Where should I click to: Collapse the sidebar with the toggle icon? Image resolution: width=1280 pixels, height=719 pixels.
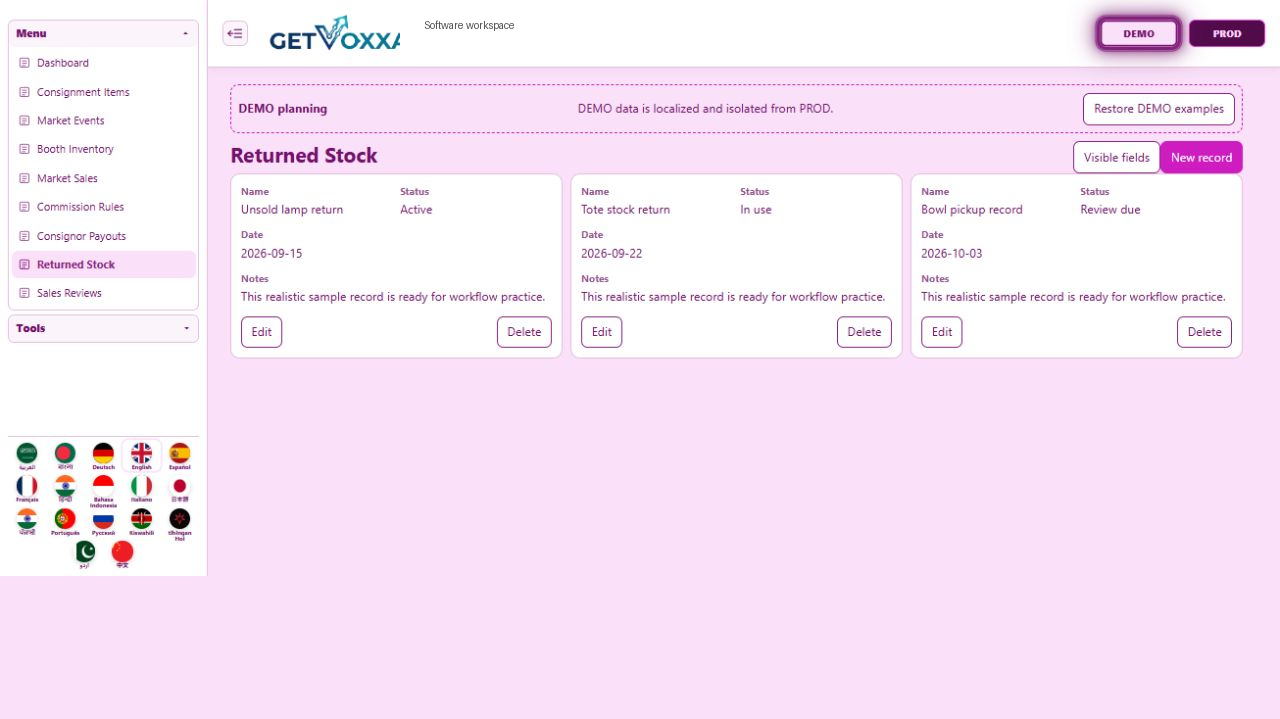coord(235,33)
